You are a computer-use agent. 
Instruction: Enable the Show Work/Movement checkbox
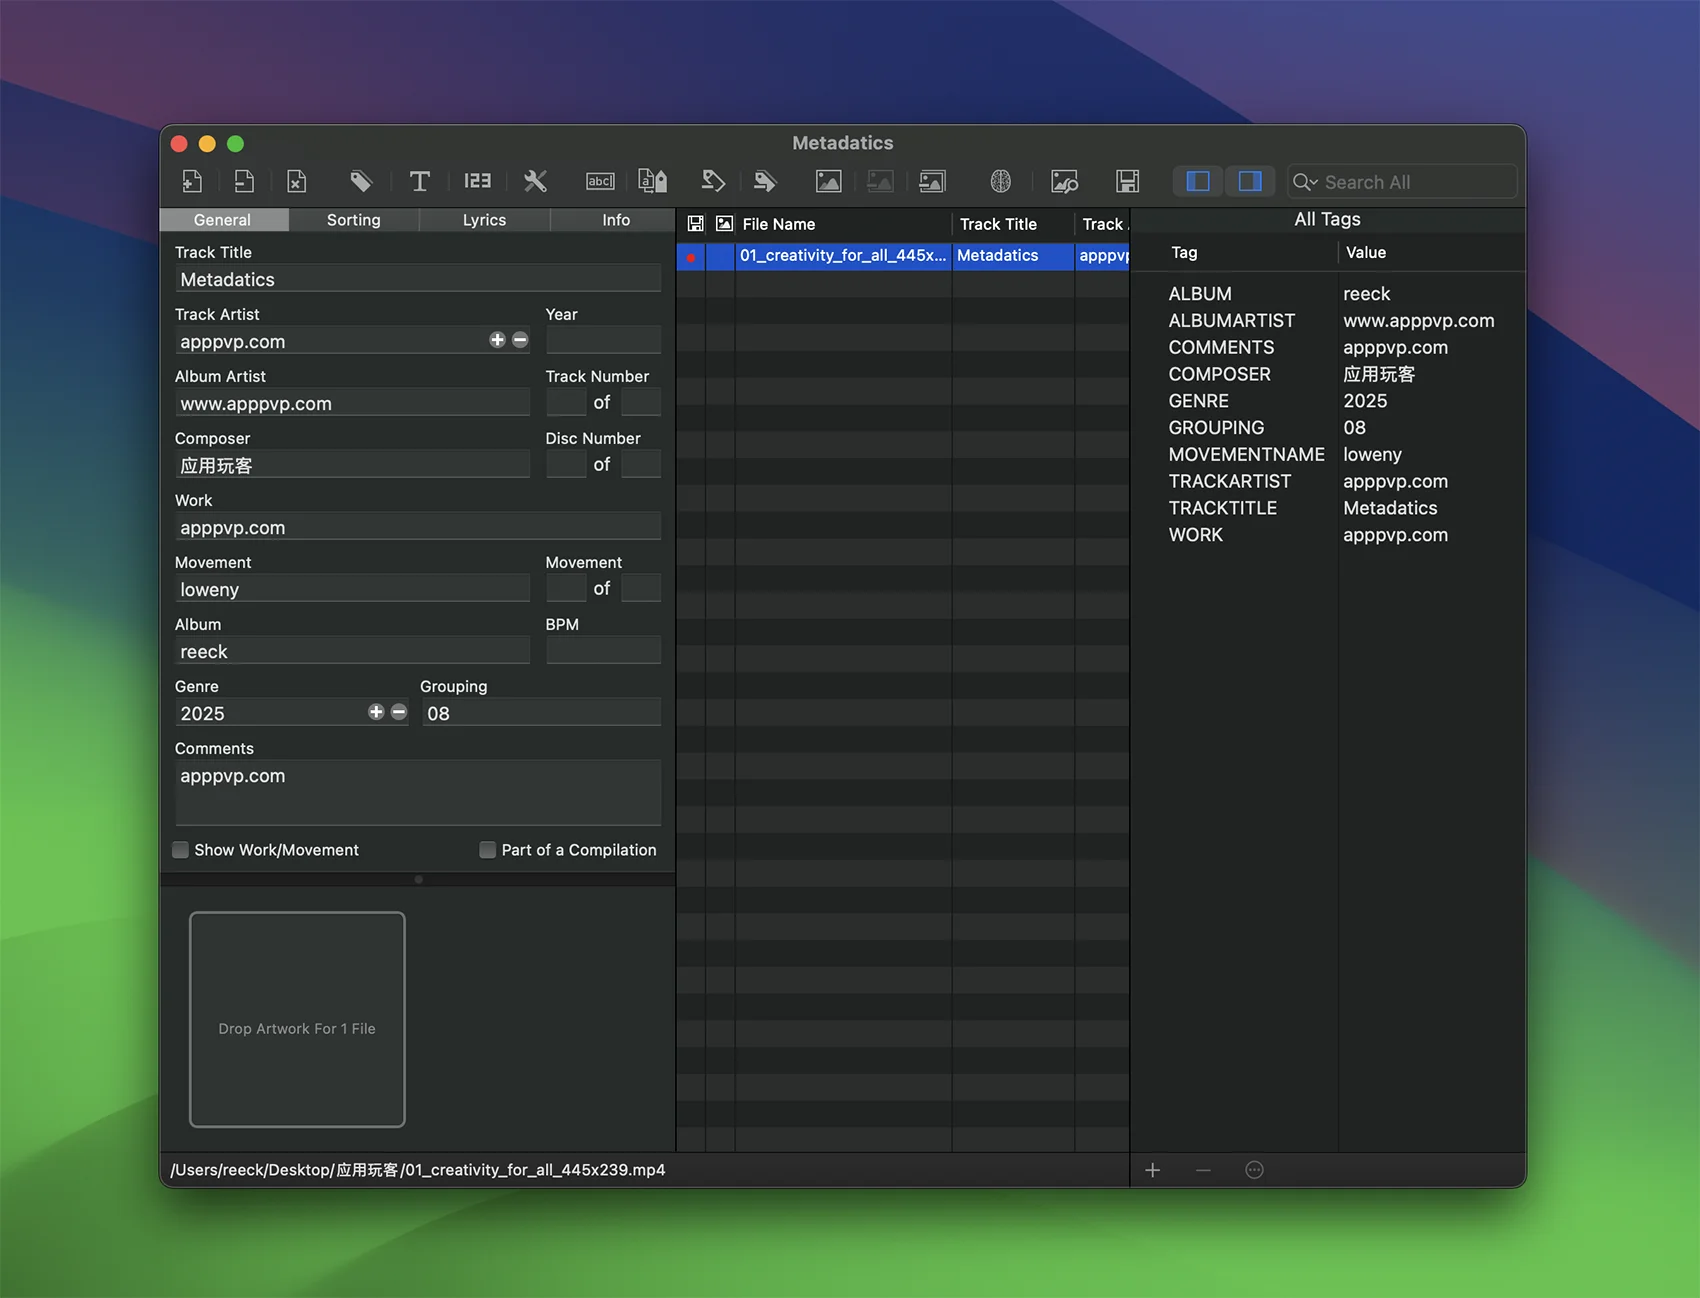coord(180,850)
